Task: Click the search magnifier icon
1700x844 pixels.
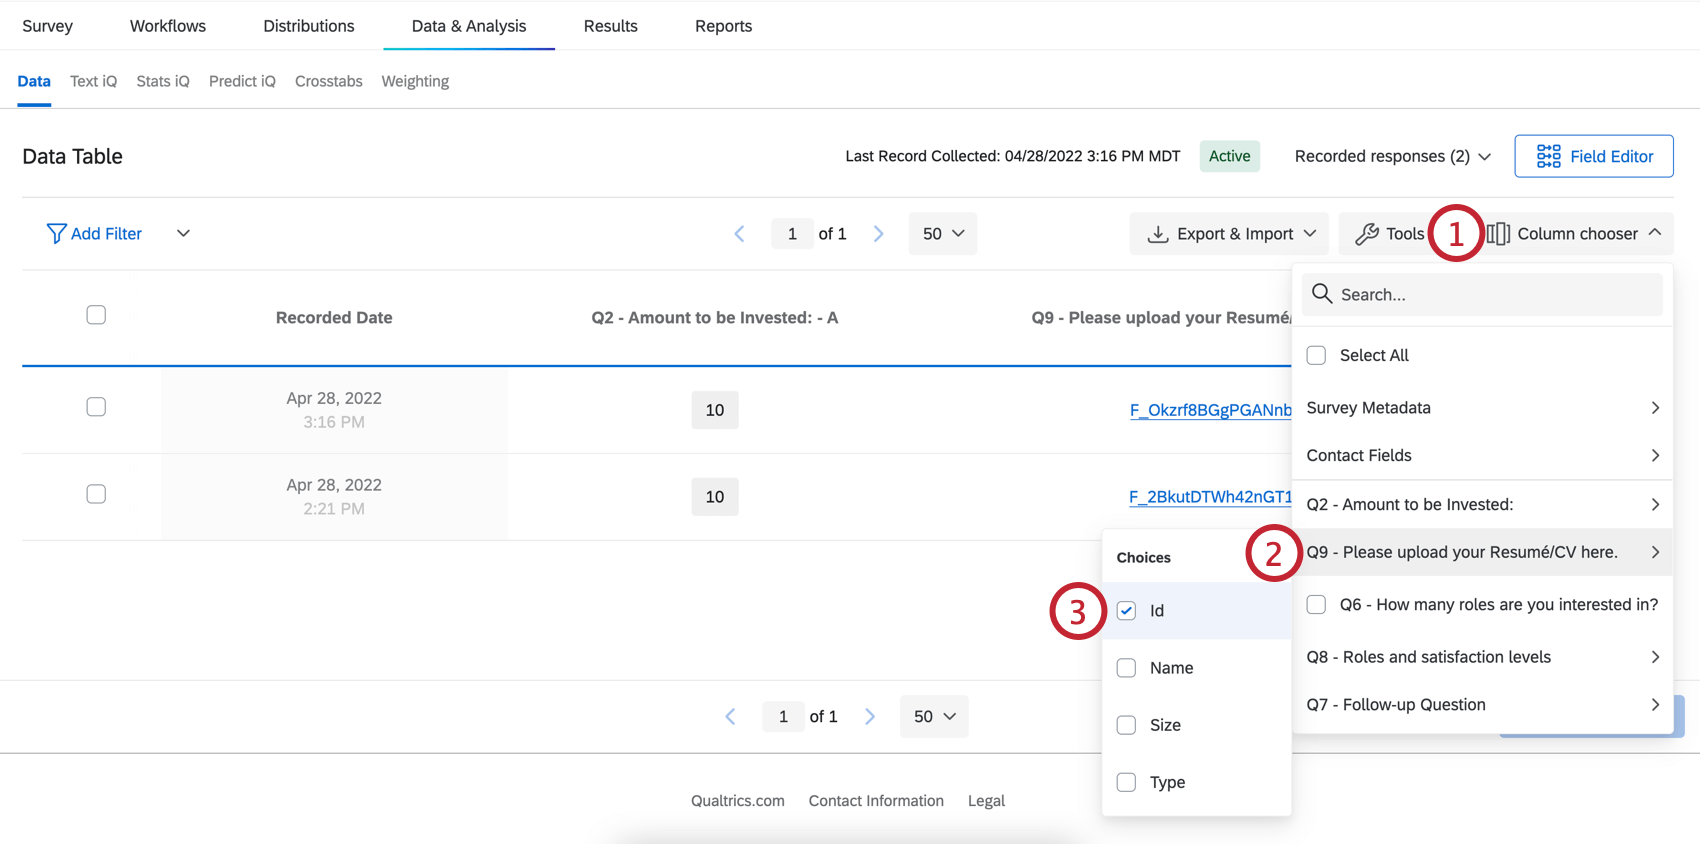Action: coord(1322,294)
